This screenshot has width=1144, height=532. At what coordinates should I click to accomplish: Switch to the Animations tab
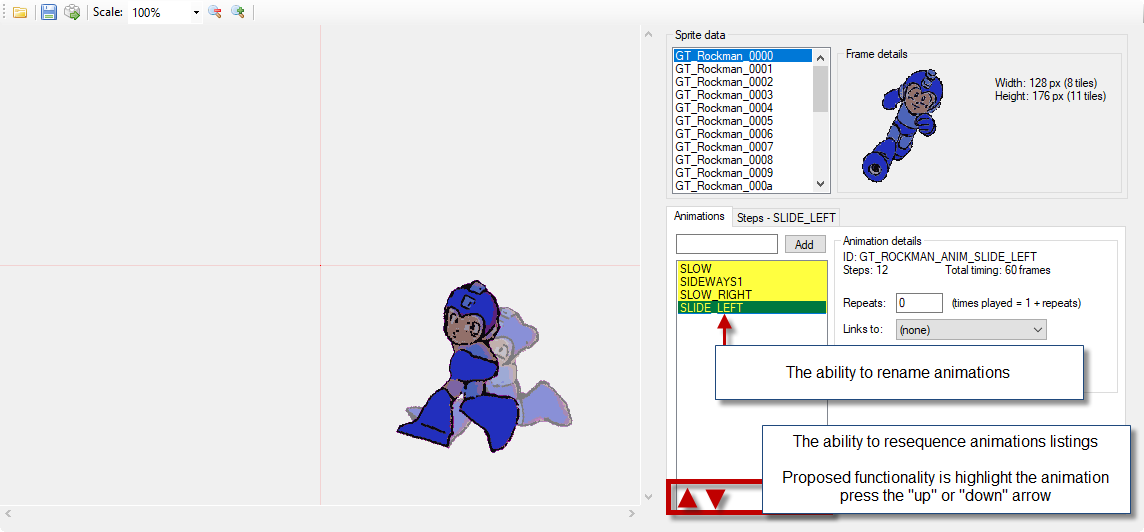pyautogui.click(x=699, y=216)
